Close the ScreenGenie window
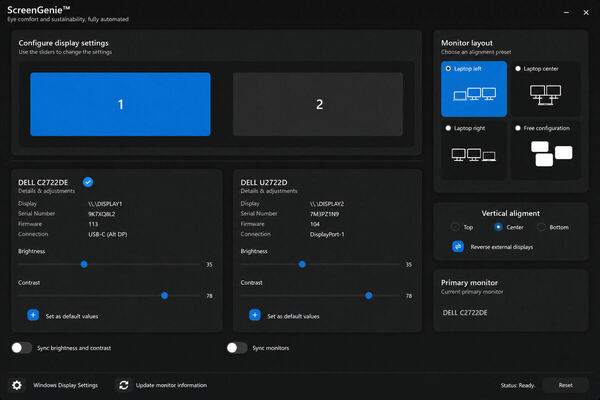This screenshot has width=600, height=400. coord(586,13)
